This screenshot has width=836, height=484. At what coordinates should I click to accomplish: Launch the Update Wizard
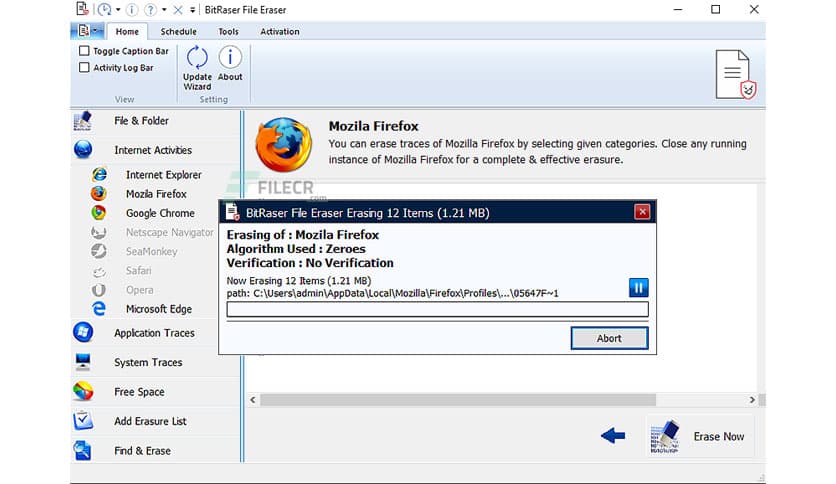tap(197, 68)
